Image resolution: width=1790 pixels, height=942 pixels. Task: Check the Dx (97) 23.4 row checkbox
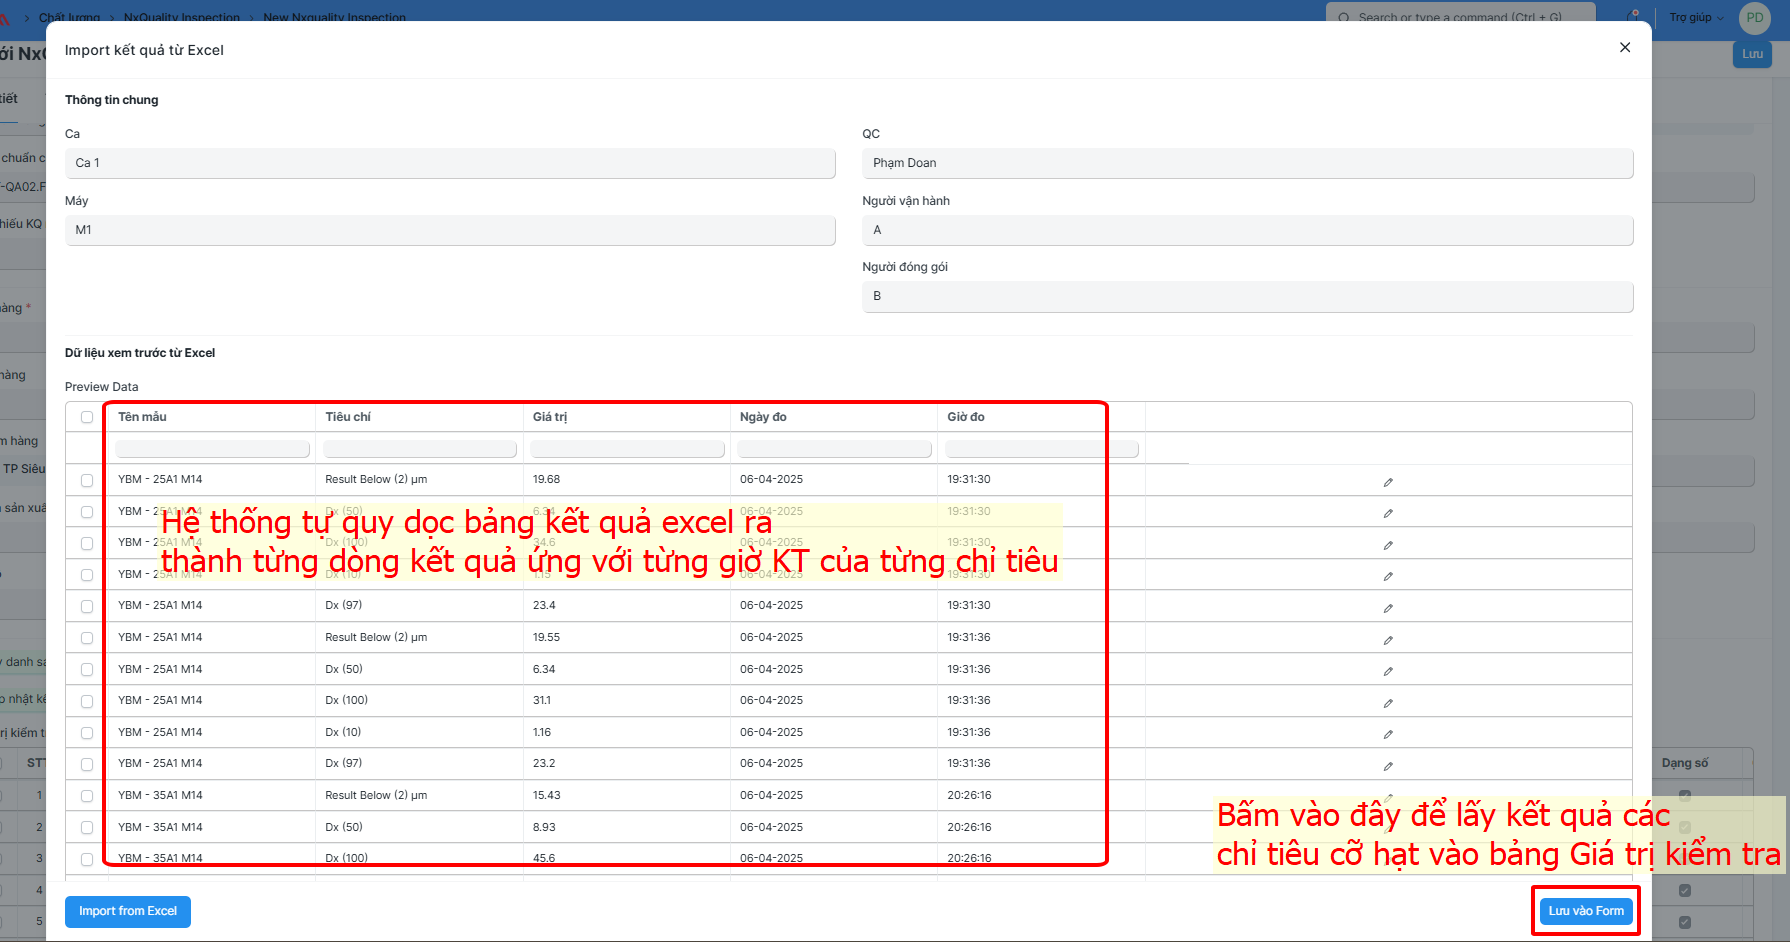[87, 606]
